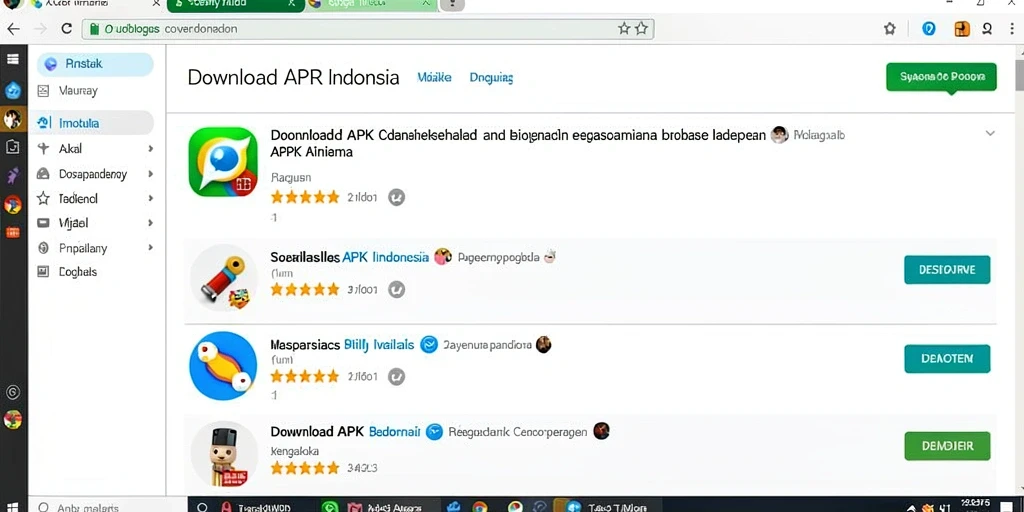Click the avatar beside Dayenura pandiora
Screen dimensions: 1024x512
(543, 344)
